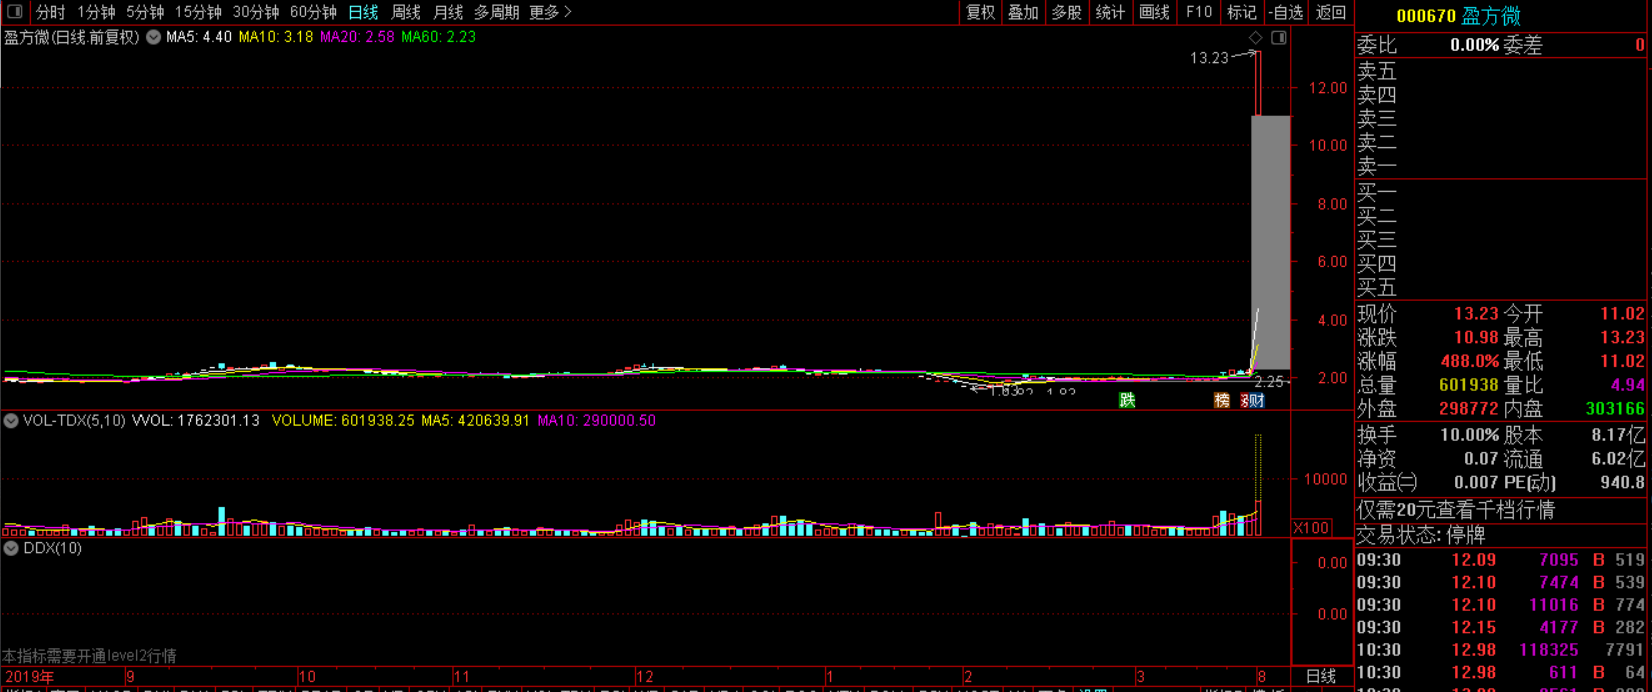This screenshot has height=692, width=1652.
Task: Click the 09:30 12.09 tick row
Action: coord(1501,560)
